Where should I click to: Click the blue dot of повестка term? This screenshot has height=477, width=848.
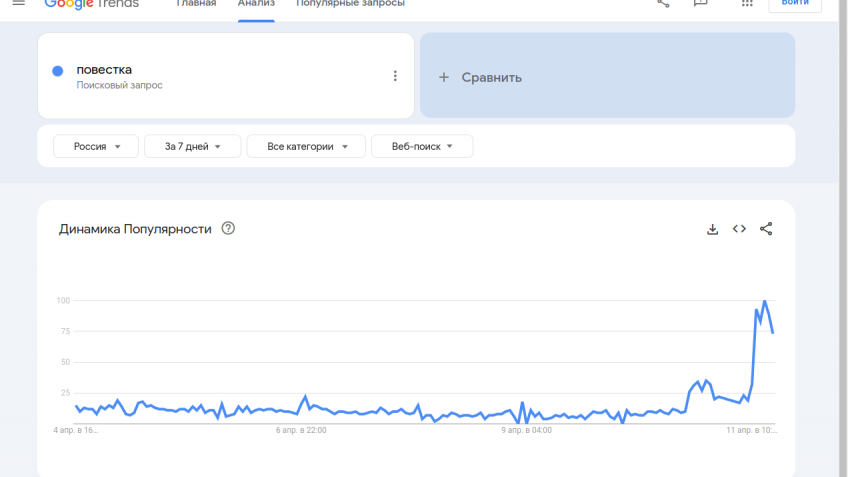(58, 71)
